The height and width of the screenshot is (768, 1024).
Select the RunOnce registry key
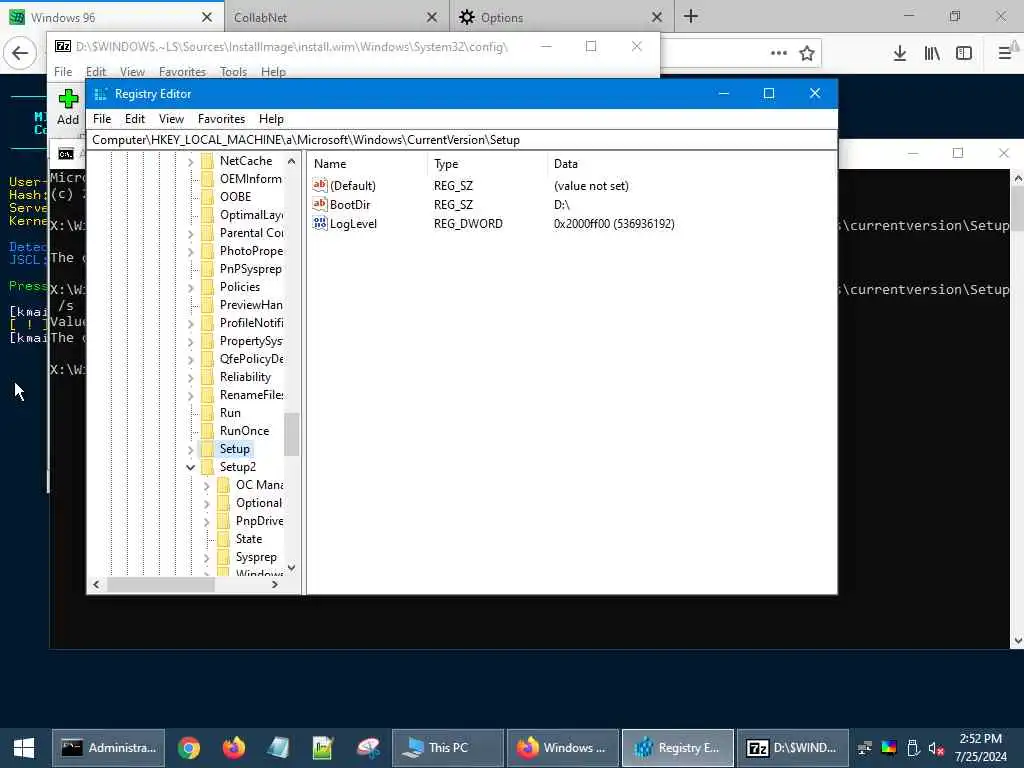(x=244, y=431)
